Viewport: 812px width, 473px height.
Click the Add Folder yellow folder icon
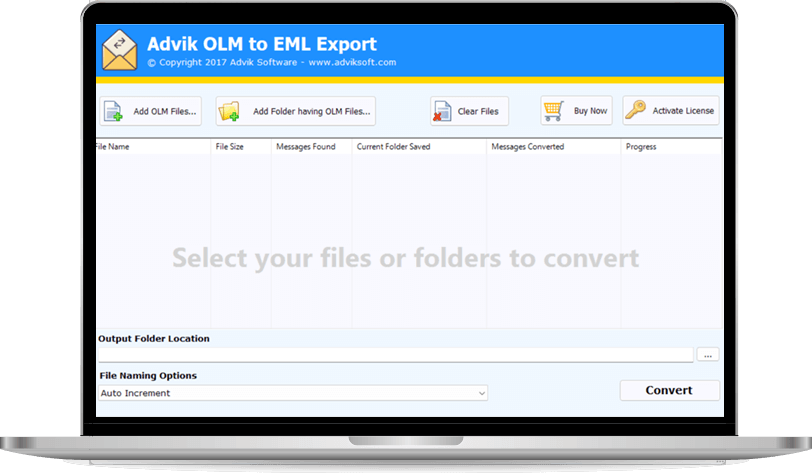(229, 111)
